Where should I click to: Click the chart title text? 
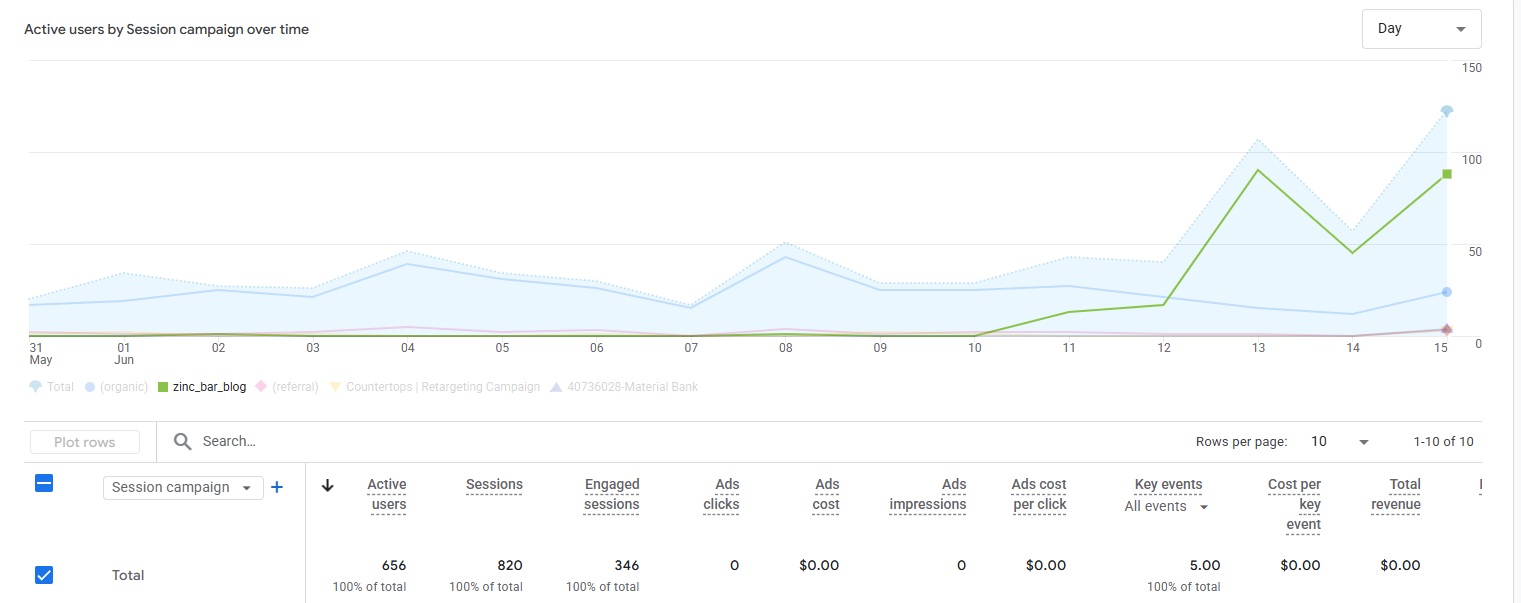coord(166,30)
